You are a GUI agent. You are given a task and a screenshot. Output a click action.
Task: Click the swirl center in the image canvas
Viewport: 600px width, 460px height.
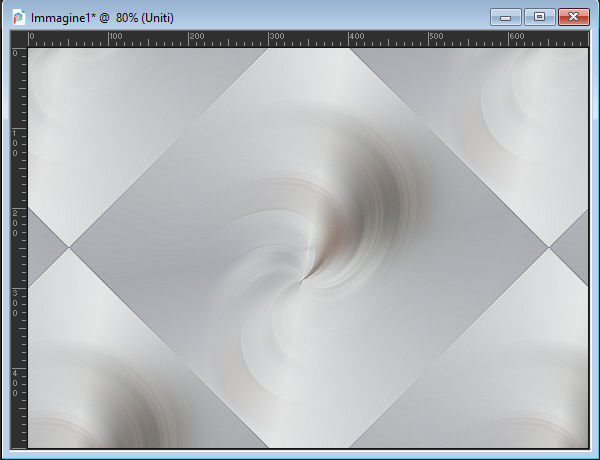click(305, 278)
